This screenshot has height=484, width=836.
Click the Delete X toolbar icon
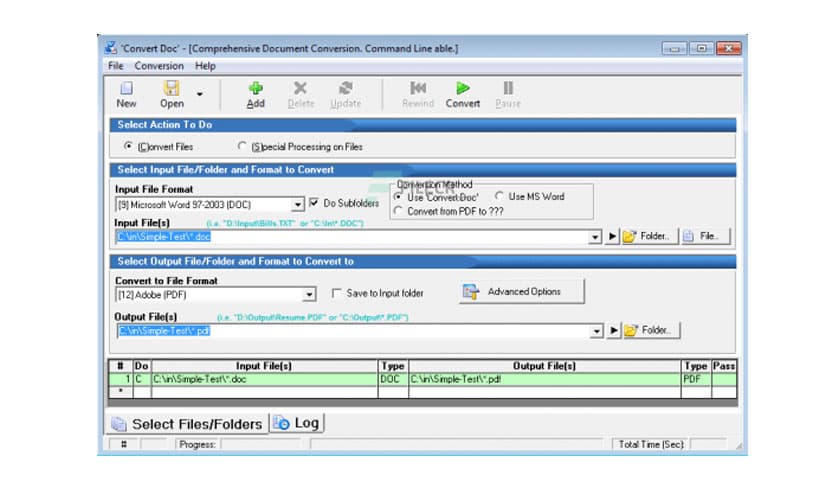point(301,88)
